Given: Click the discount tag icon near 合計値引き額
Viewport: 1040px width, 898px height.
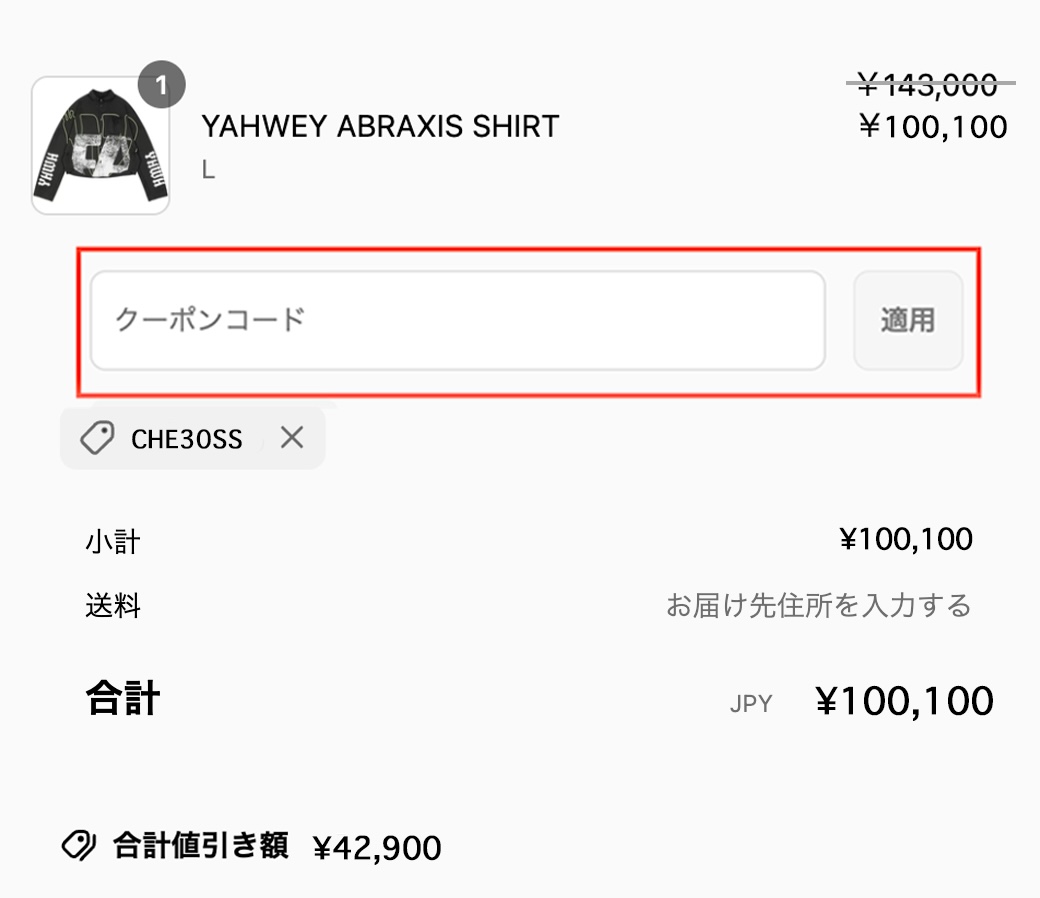Looking at the screenshot, I should click(78, 847).
